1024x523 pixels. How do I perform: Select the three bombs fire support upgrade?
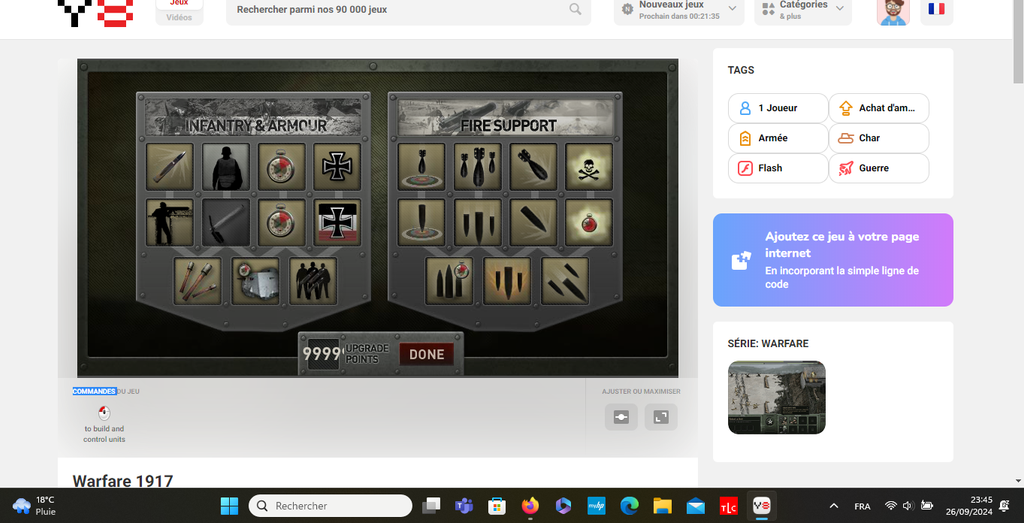pyautogui.click(x=477, y=166)
